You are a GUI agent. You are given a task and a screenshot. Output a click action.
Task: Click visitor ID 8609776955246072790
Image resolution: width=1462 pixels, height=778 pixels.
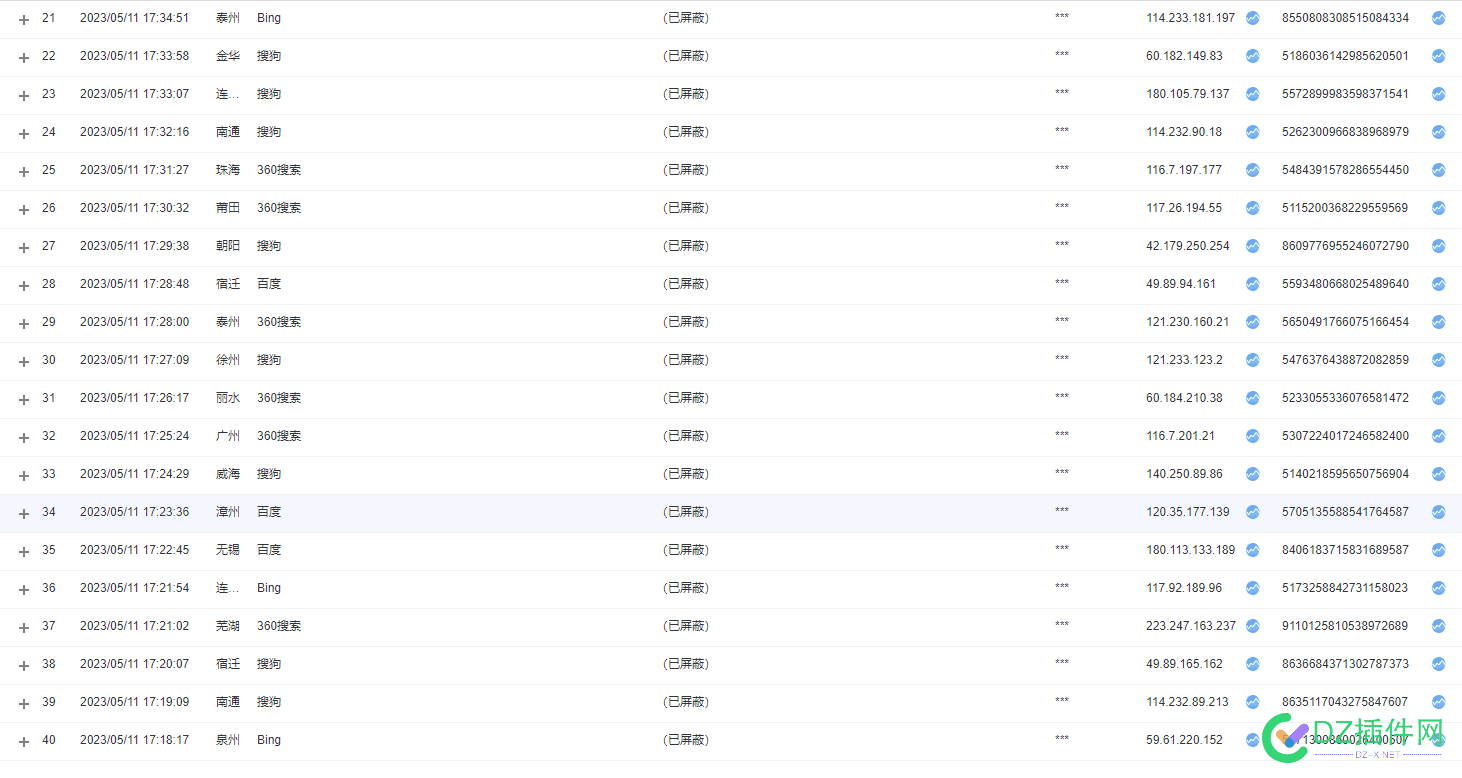(x=1345, y=246)
